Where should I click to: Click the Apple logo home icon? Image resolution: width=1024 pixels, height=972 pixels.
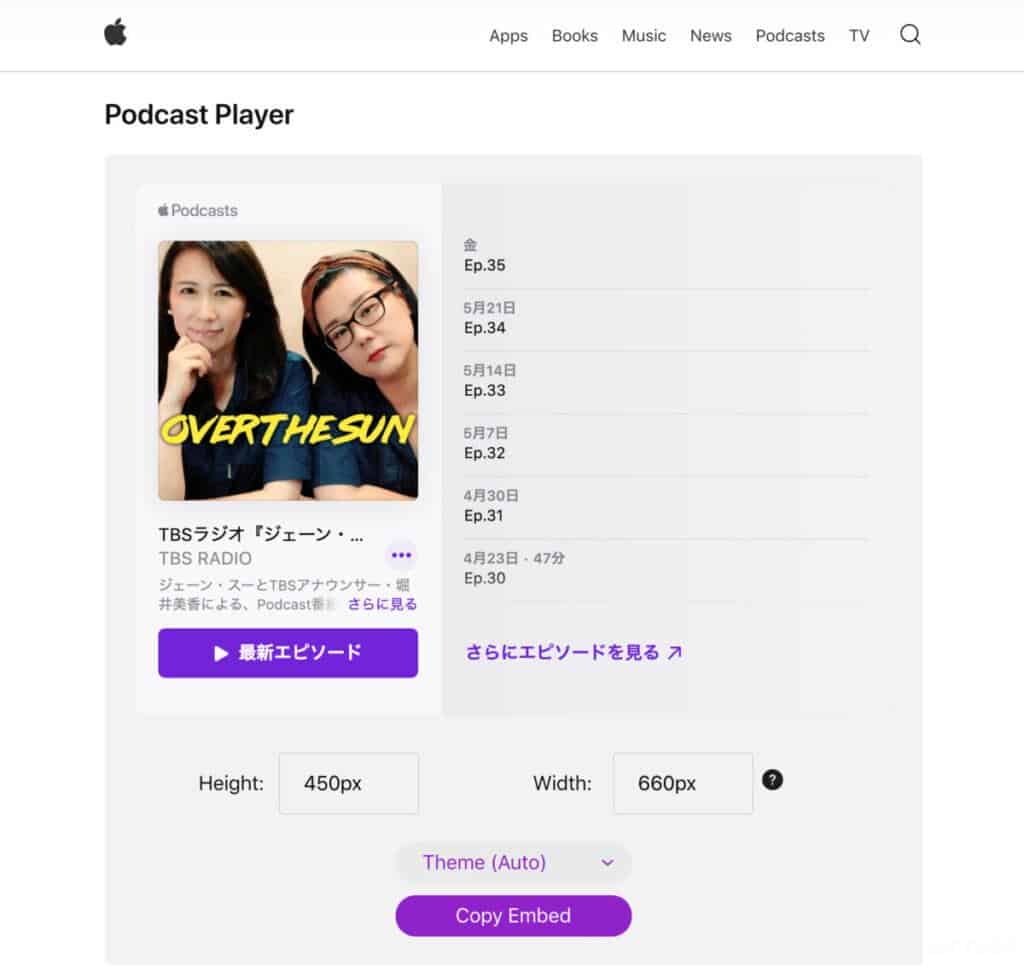click(x=116, y=32)
